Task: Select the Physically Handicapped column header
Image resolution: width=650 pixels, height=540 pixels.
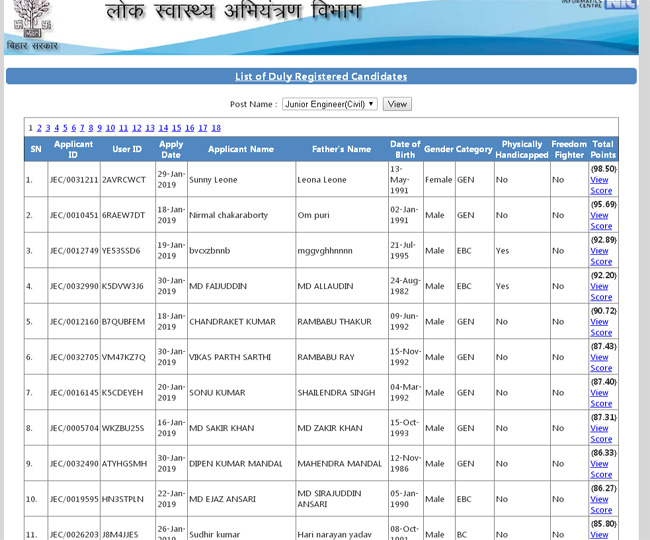Action: pos(521,149)
